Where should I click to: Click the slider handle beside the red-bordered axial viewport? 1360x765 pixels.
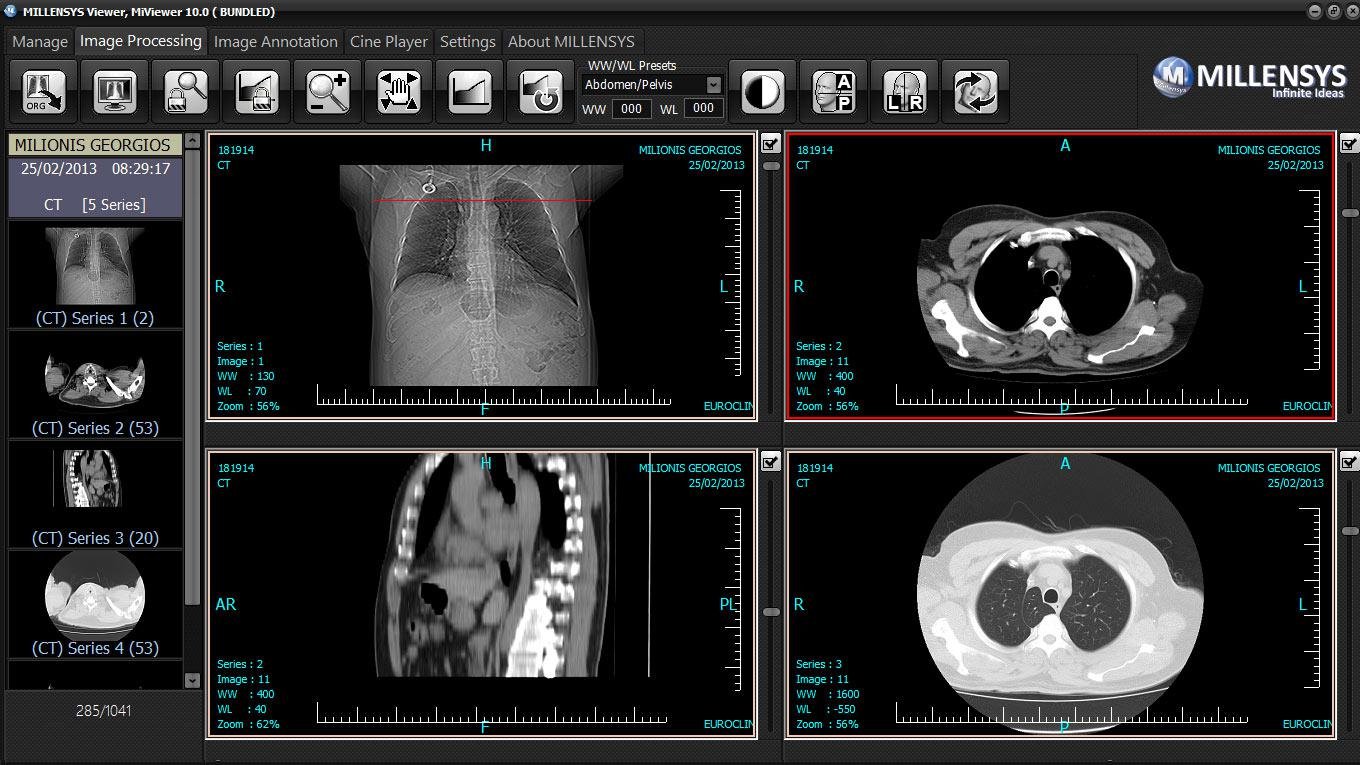pos(1350,213)
